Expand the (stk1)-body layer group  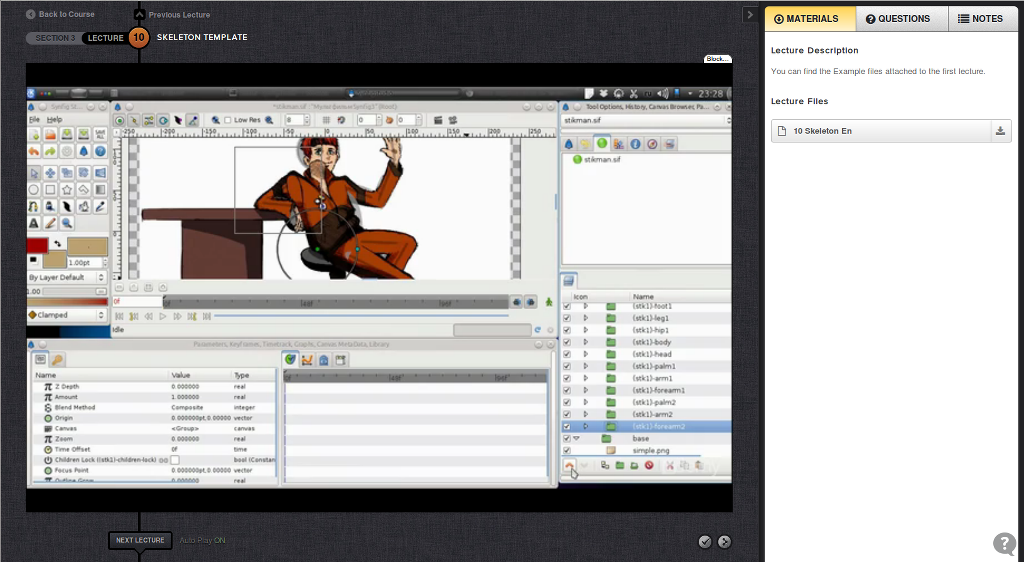pos(586,342)
